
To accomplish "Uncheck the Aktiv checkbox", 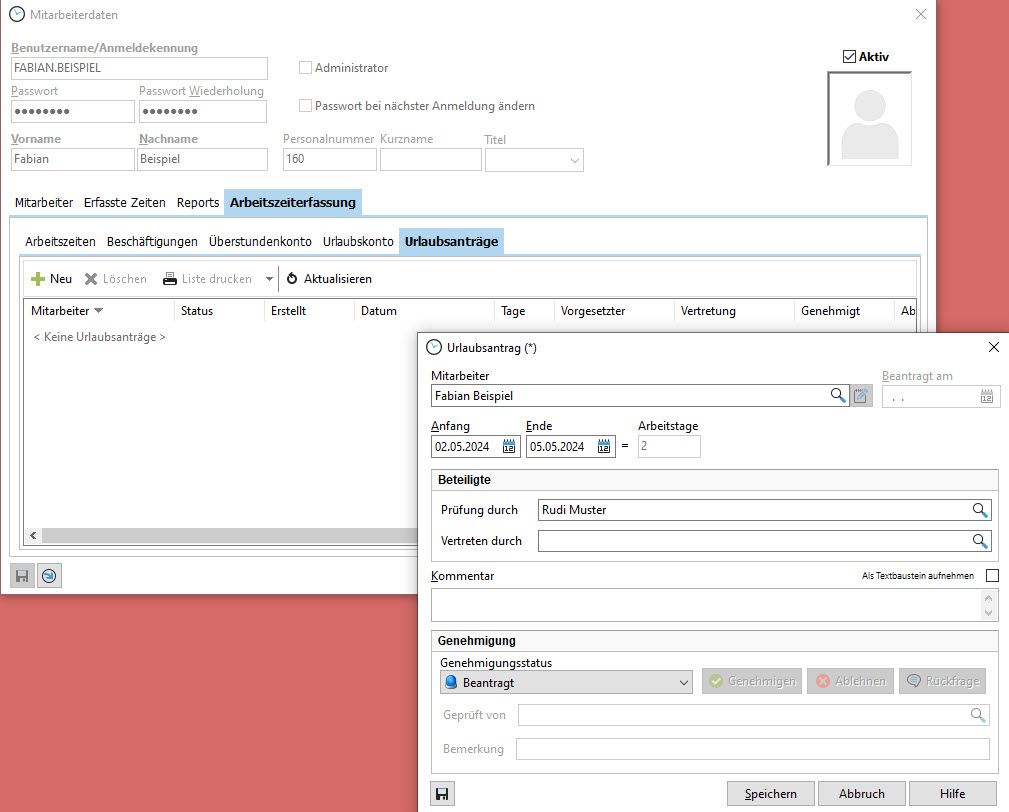I will tap(850, 57).
